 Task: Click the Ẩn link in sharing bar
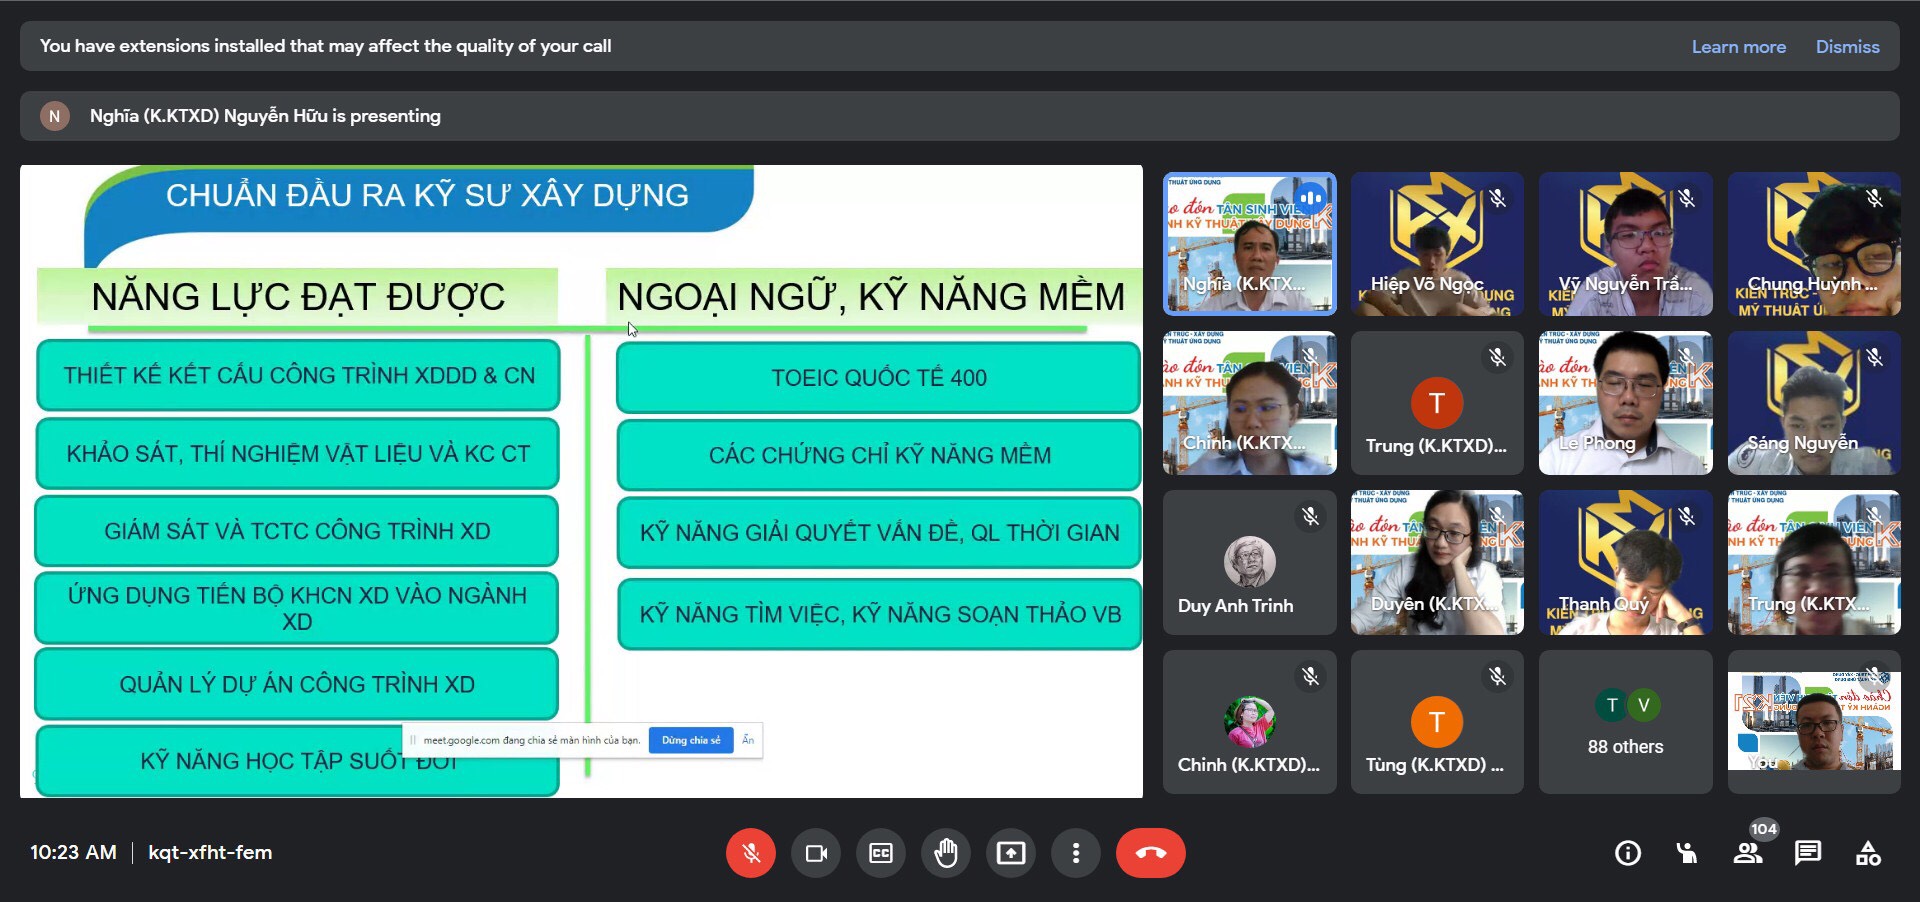click(x=748, y=740)
